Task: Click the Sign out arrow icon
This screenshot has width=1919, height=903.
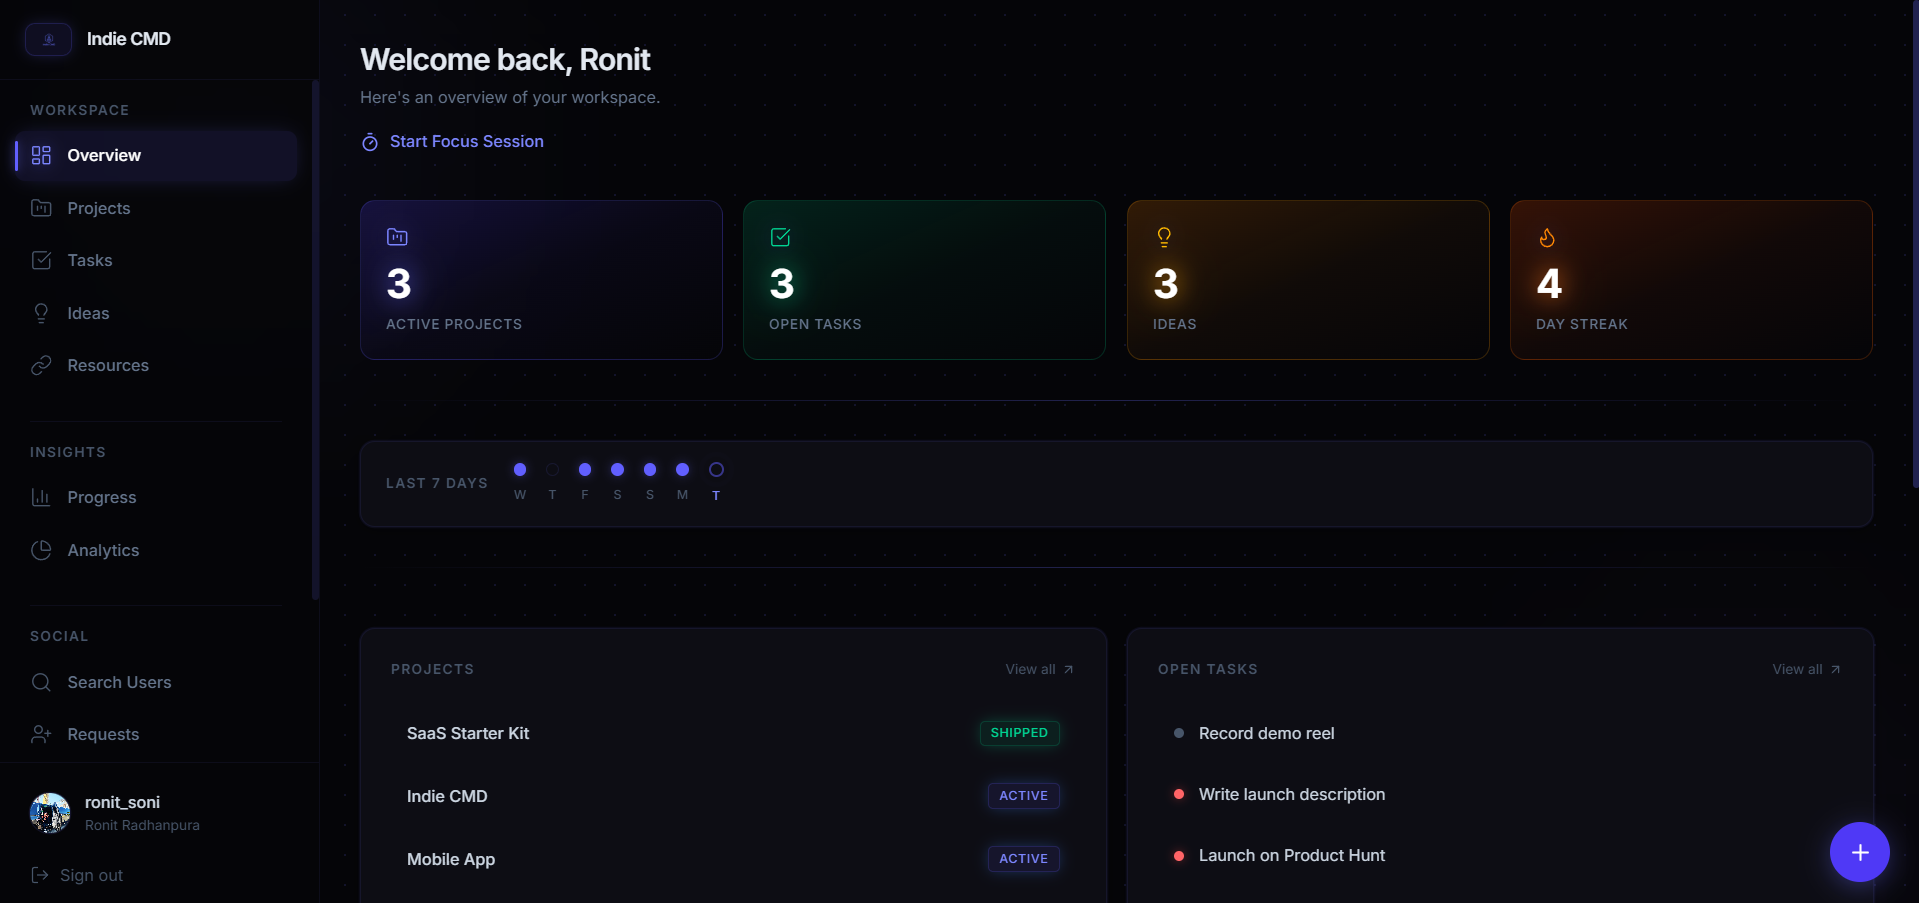Action: click(40, 875)
